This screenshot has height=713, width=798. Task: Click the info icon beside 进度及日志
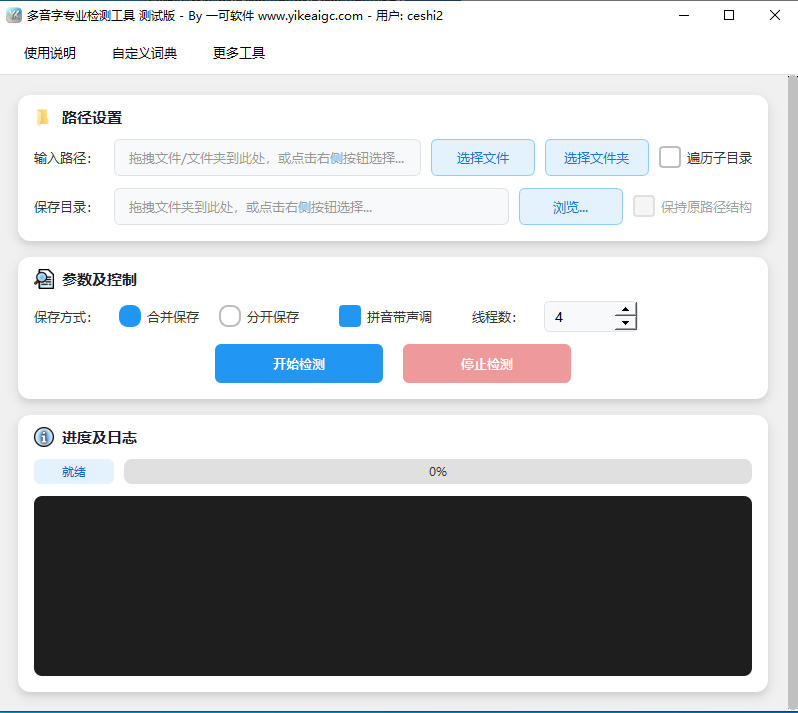44,437
